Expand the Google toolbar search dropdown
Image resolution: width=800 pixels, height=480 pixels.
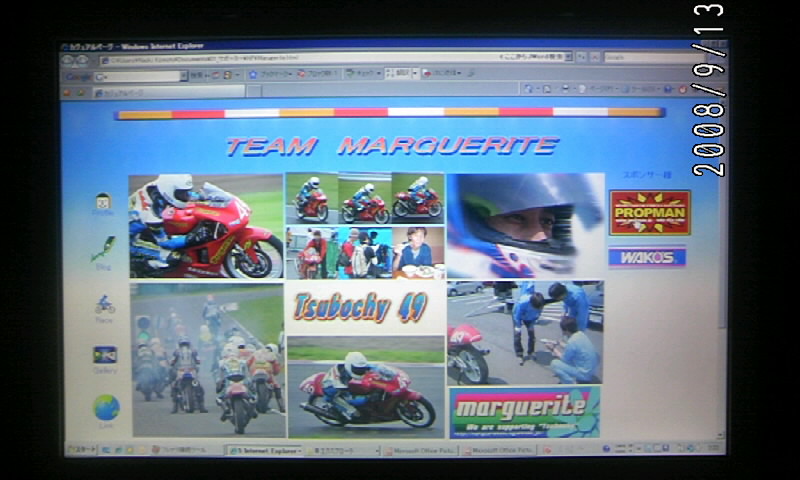(x=184, y=77)
